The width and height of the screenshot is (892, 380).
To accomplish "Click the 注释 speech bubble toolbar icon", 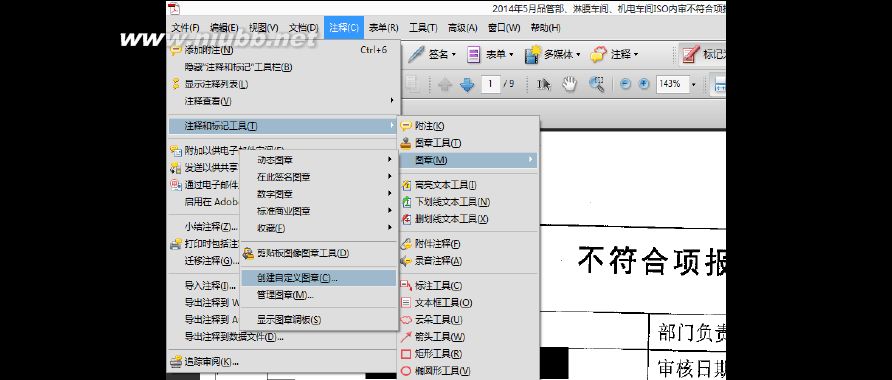I will 598,55.
